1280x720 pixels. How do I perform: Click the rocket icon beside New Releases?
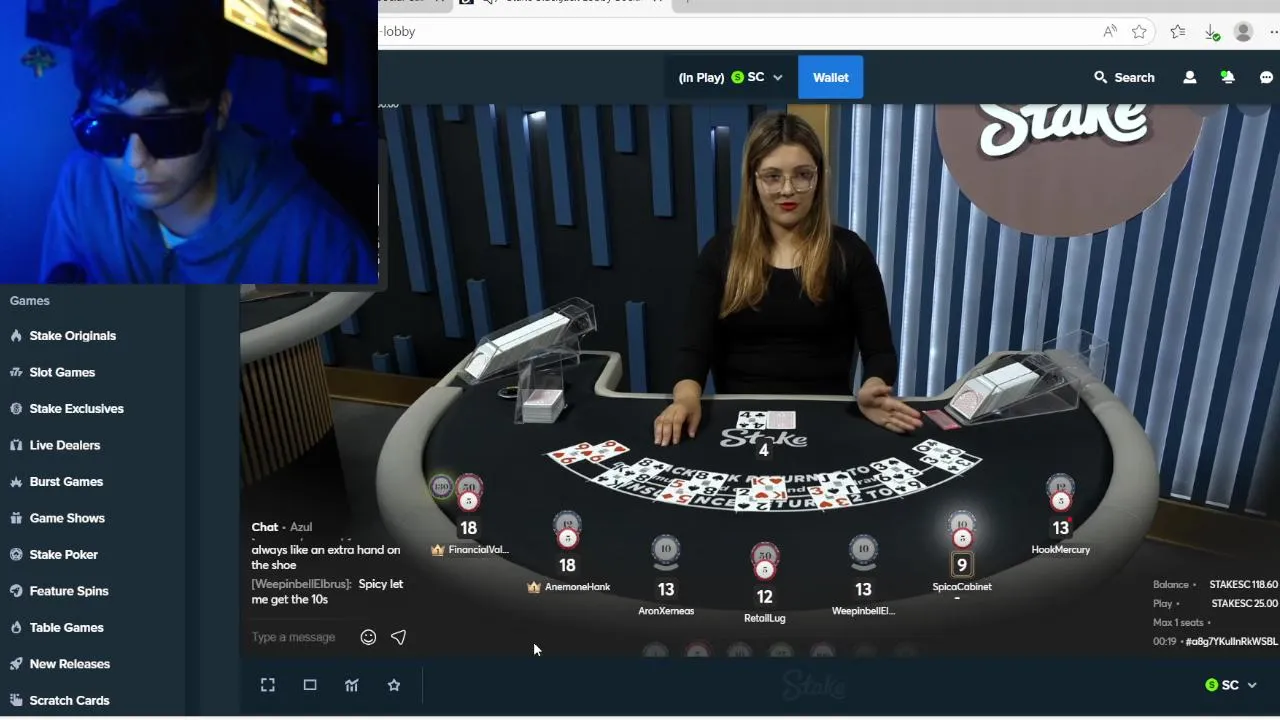pos(16,664)
